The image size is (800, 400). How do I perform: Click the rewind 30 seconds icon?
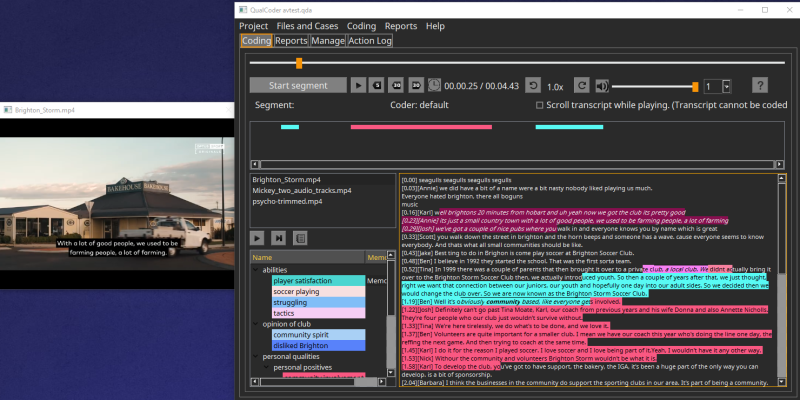pos(396,85)
